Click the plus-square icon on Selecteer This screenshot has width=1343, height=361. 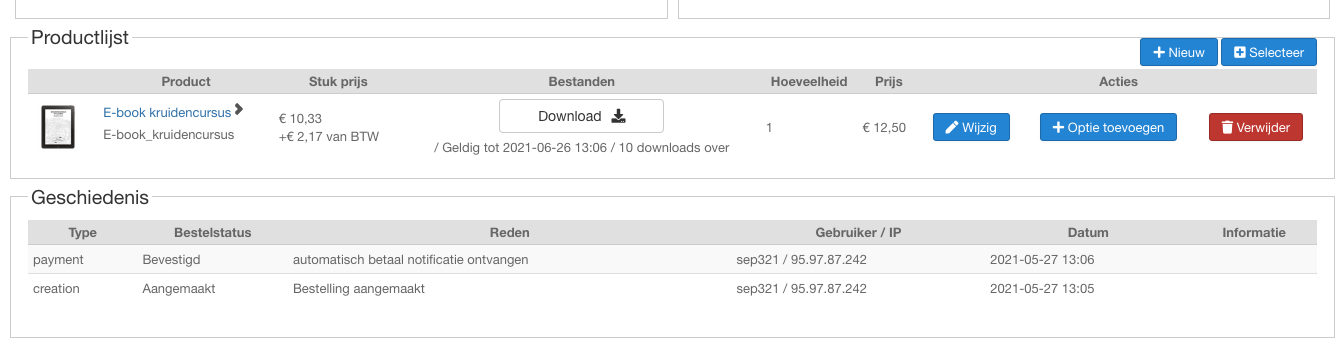click(x=1240, y=52)
